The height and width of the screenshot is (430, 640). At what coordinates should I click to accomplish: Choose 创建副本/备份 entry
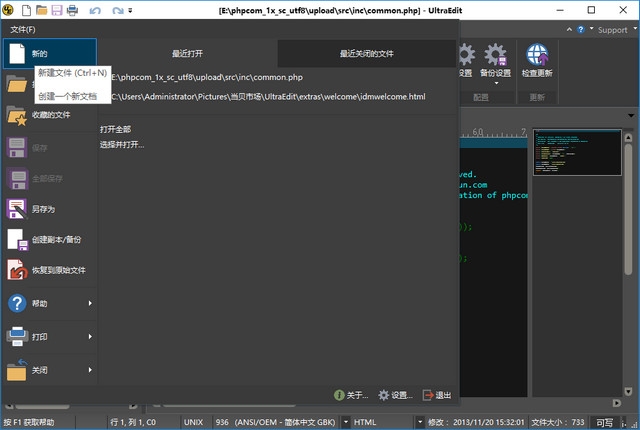pyautogui.click(x=50, y=239)
